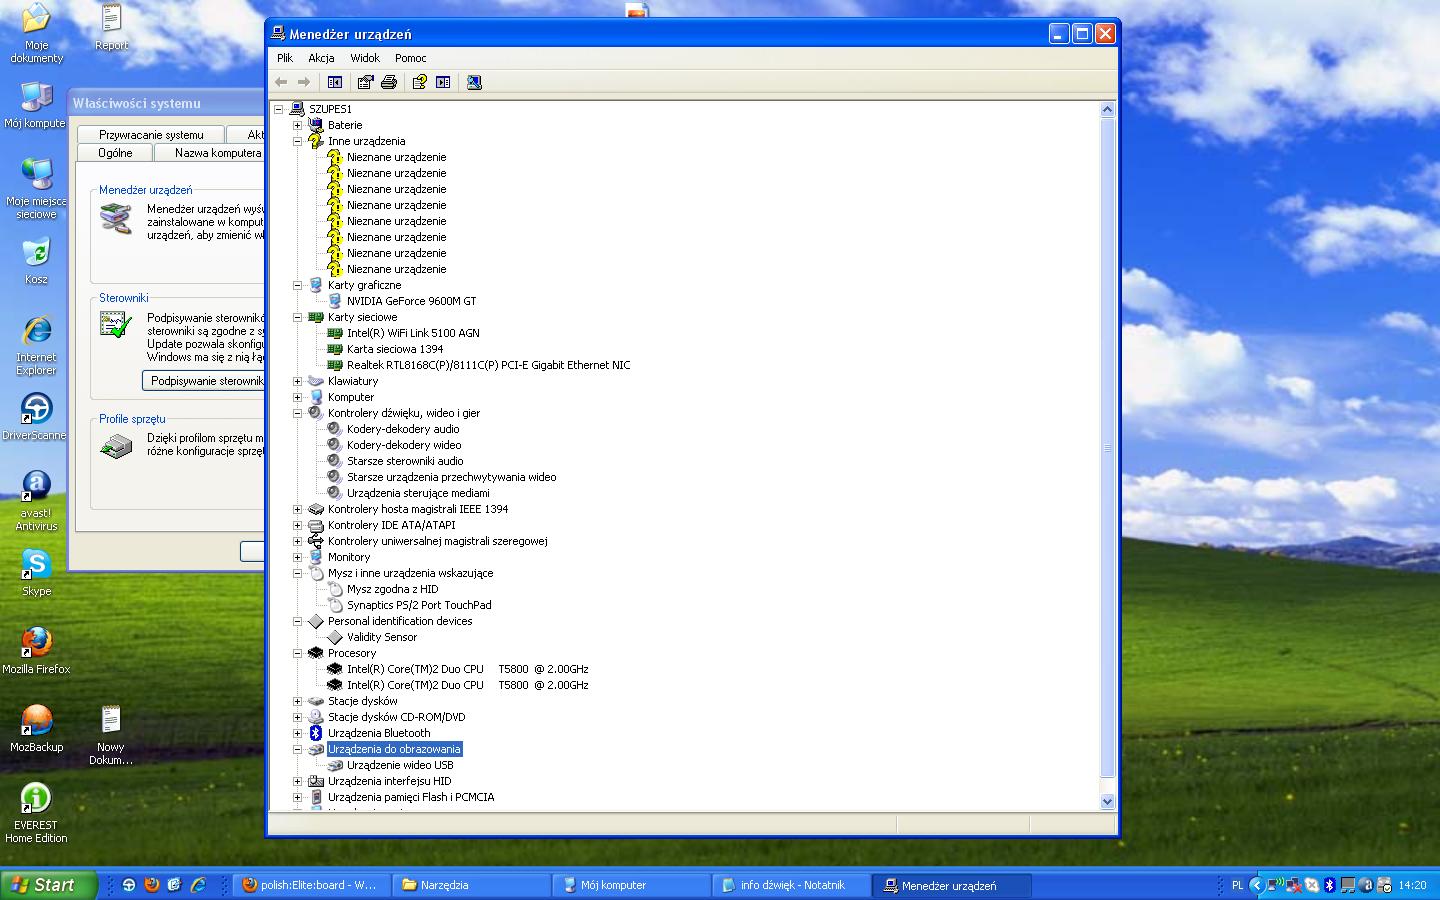
Task: Click the show/hide console tree toolbar icon
Action: pos(335,82)
